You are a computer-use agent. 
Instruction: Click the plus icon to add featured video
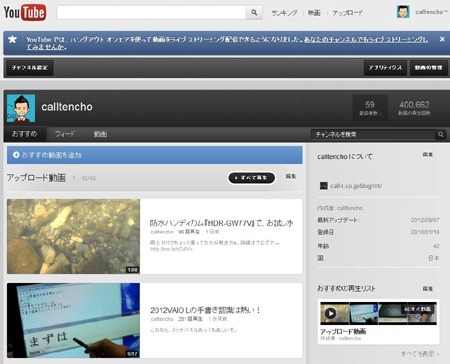16,155
